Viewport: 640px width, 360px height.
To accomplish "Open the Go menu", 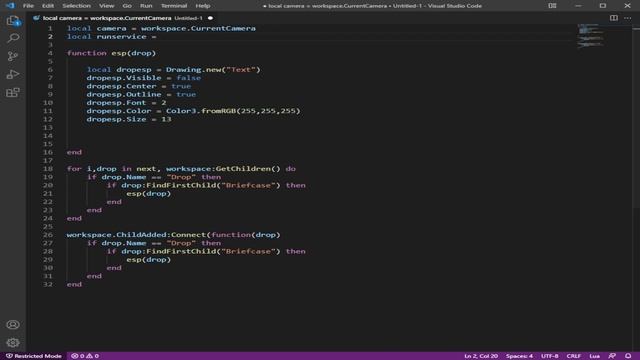I will point(127,6).
